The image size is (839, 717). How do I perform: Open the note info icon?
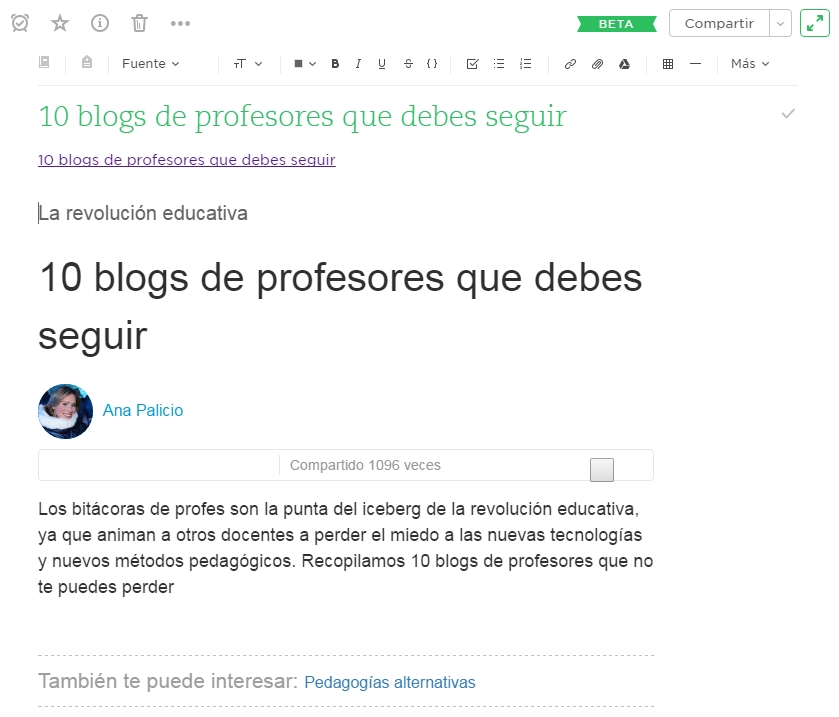(100, 23)
